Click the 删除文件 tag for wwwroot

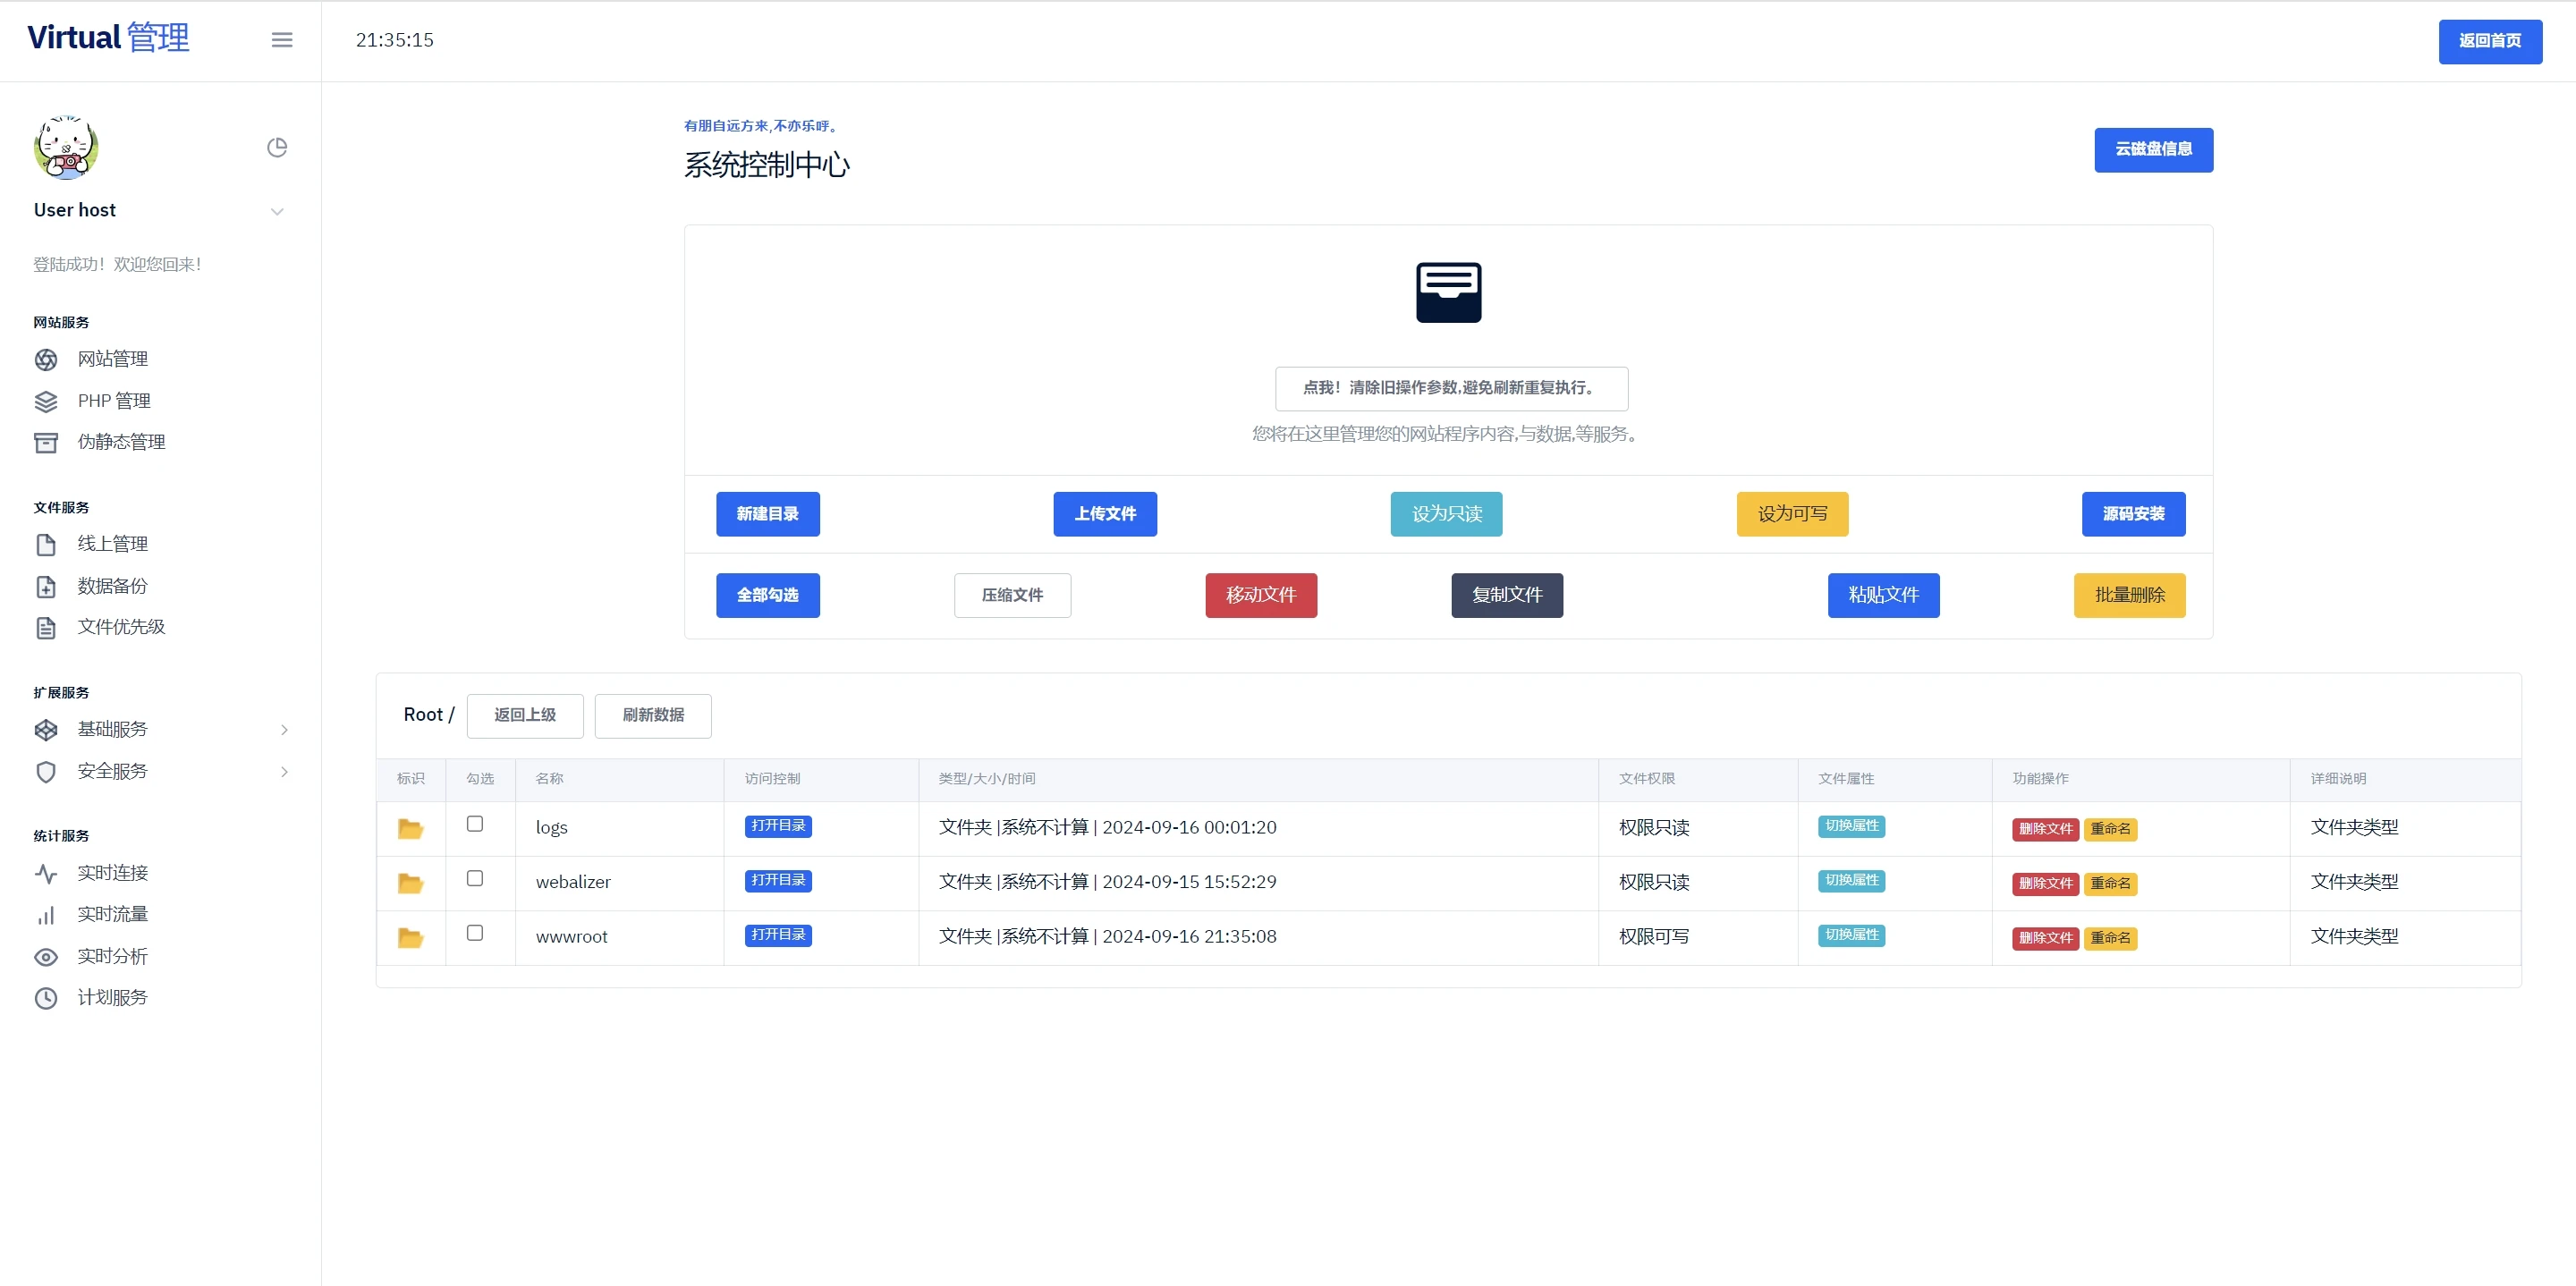tap(2045, 938)
